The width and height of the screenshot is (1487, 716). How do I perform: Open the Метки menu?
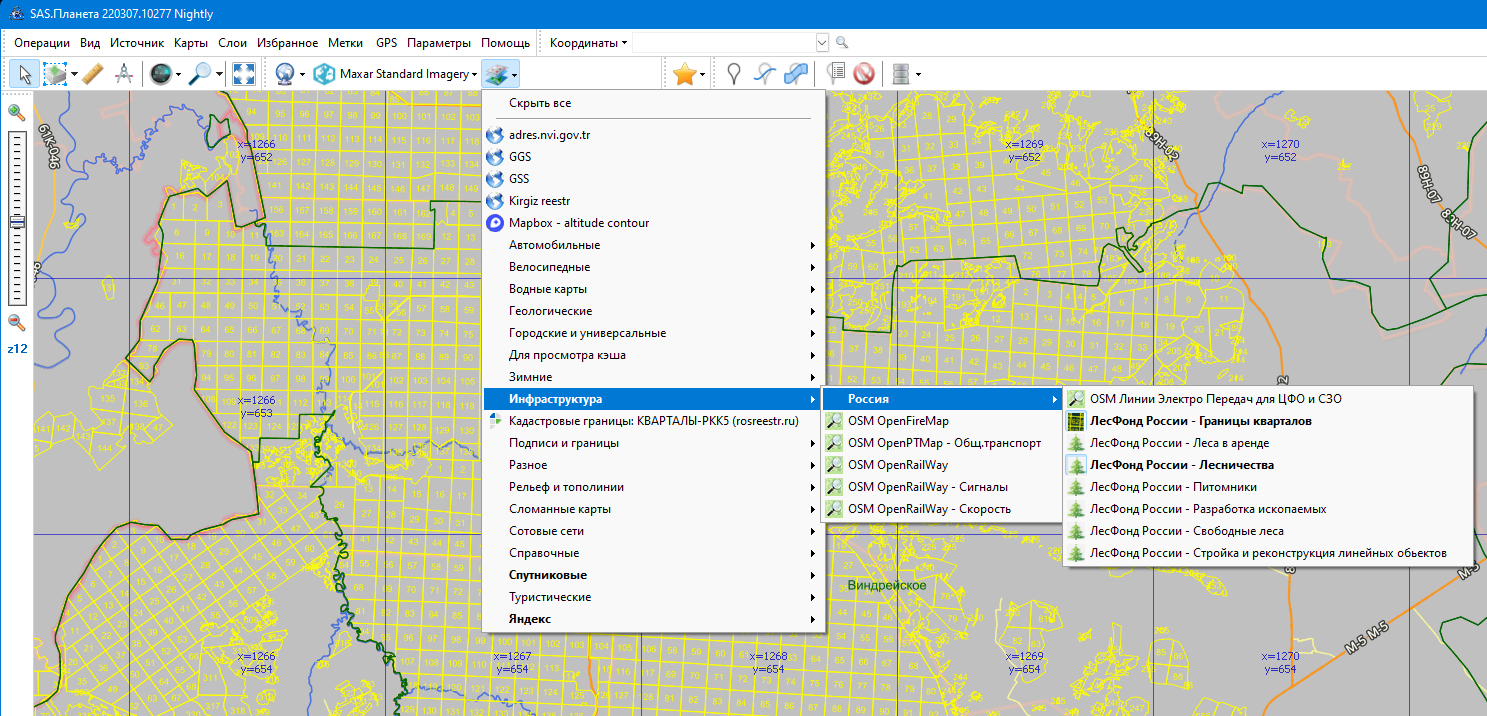coord(345,43)
